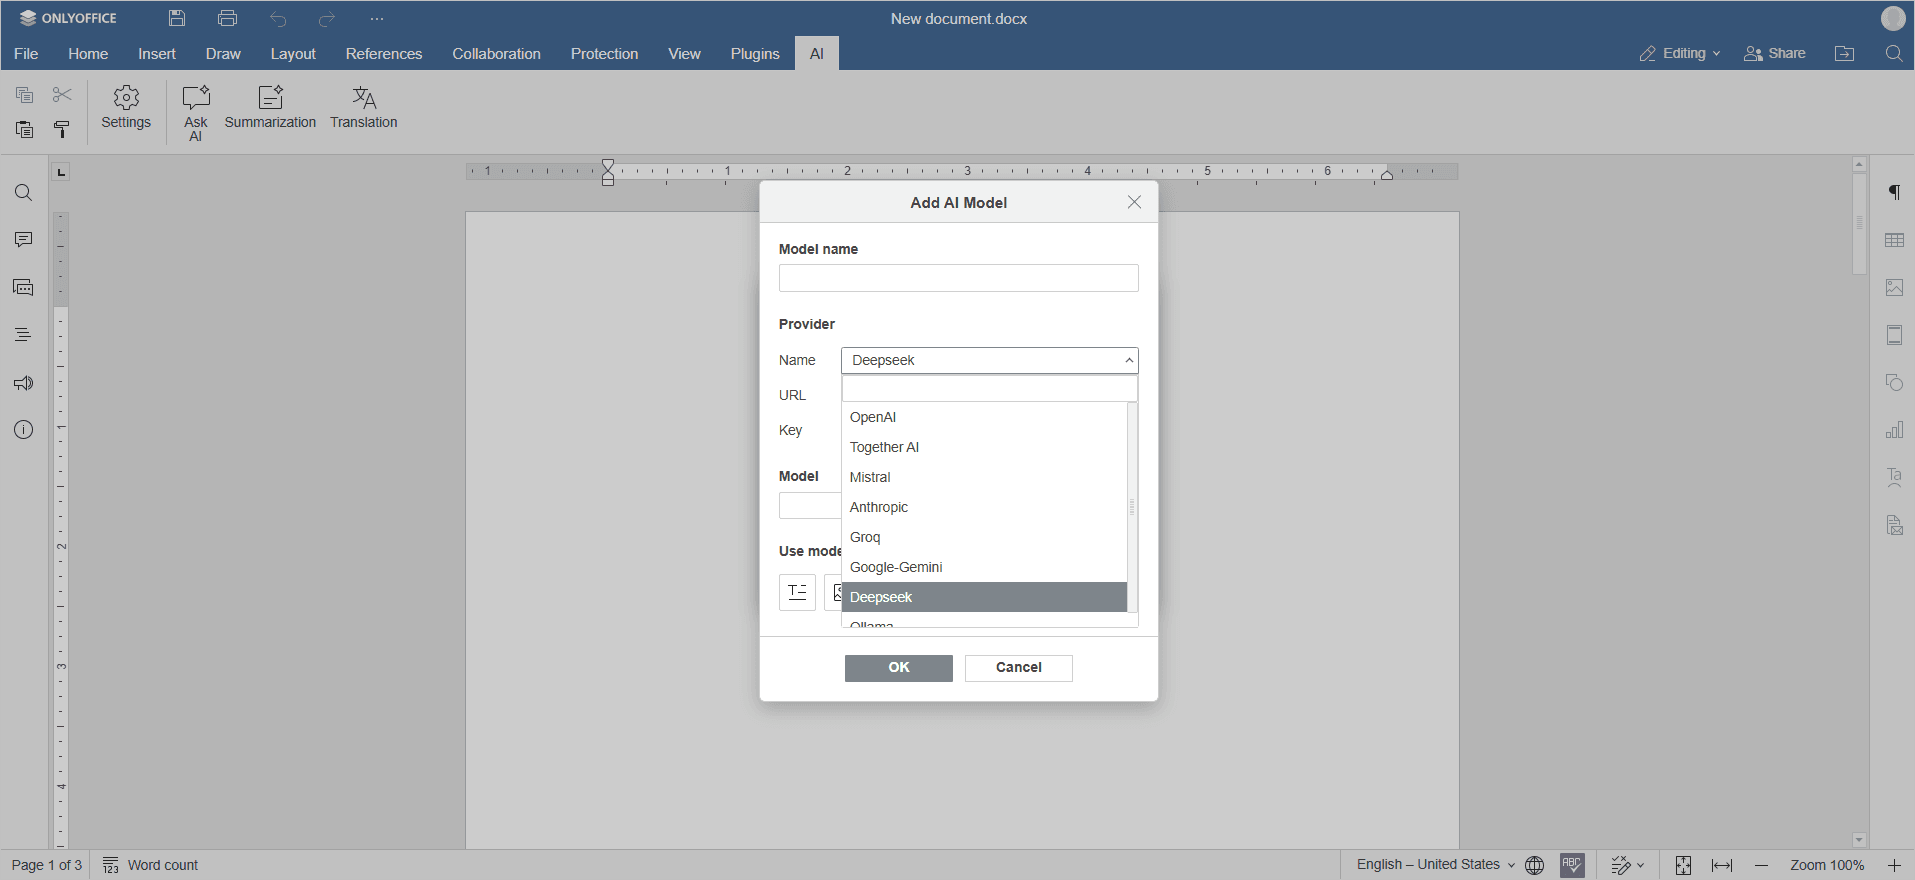Screen dimensions: 1915x880
Task: Click the Save icon in title bar
Action: click(177, 18)
